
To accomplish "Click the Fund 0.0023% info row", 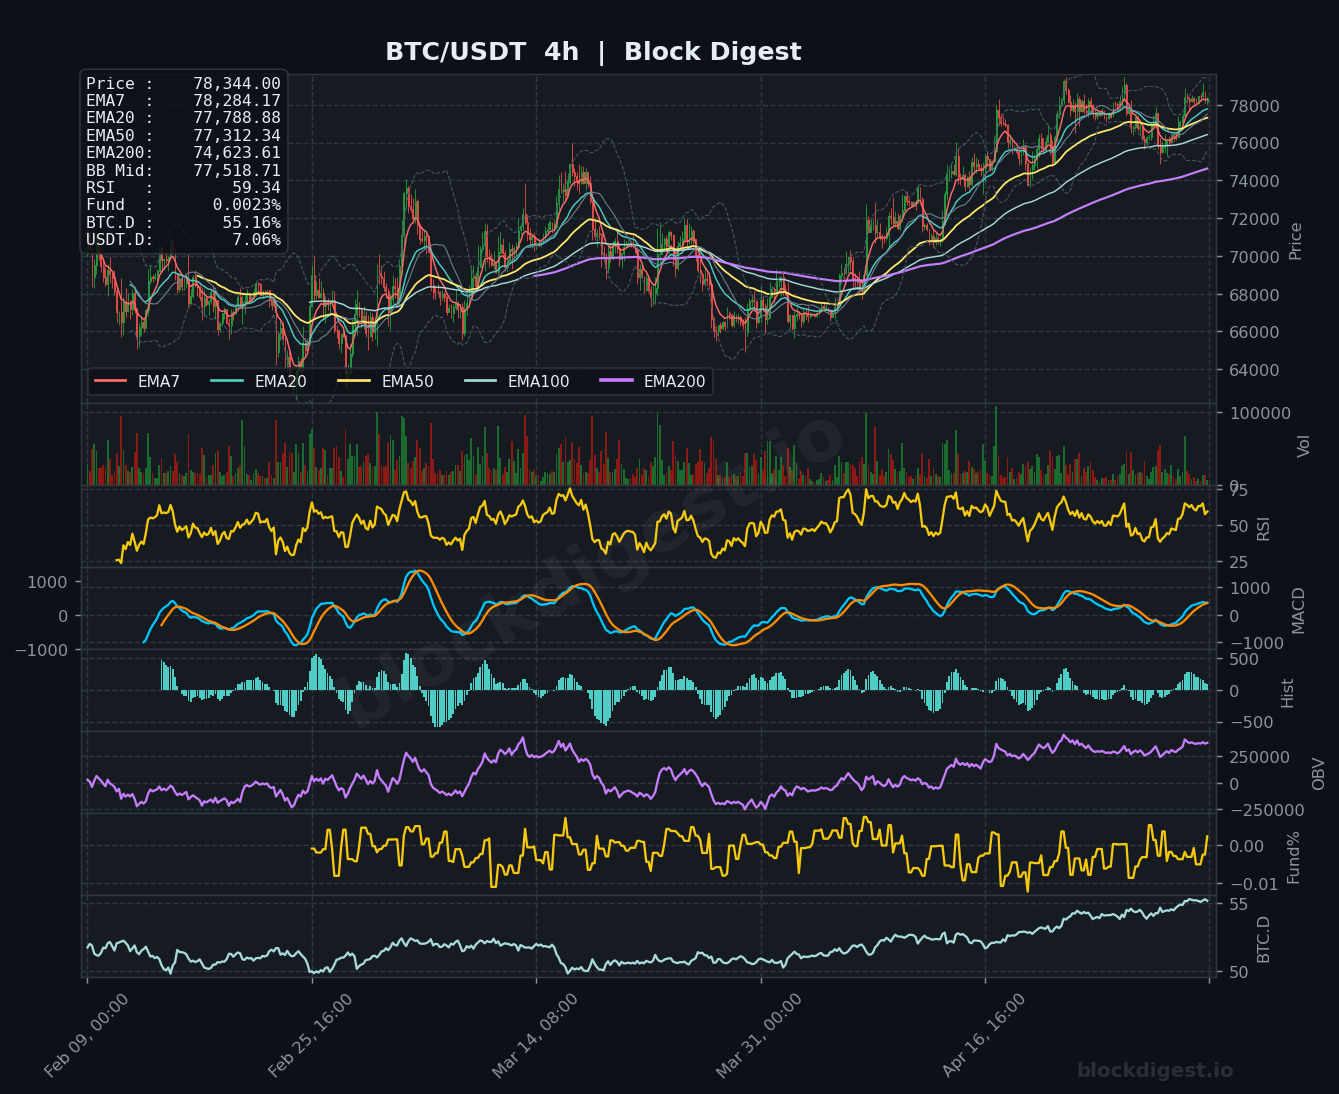I will click(183, 205).
